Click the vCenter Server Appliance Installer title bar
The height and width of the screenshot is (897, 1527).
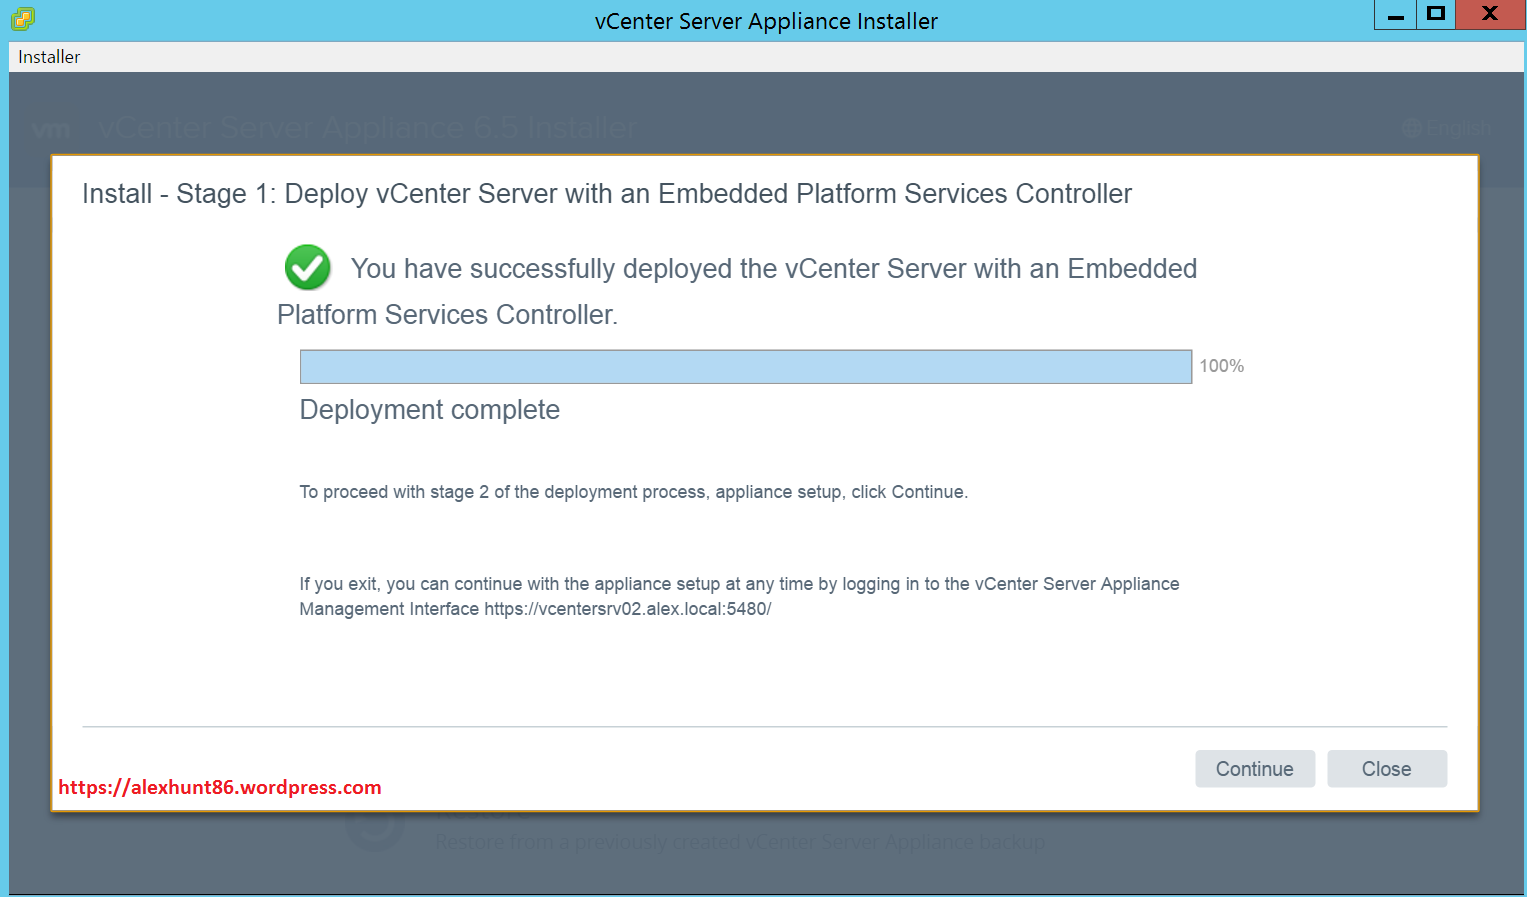(x=766, y=20)
